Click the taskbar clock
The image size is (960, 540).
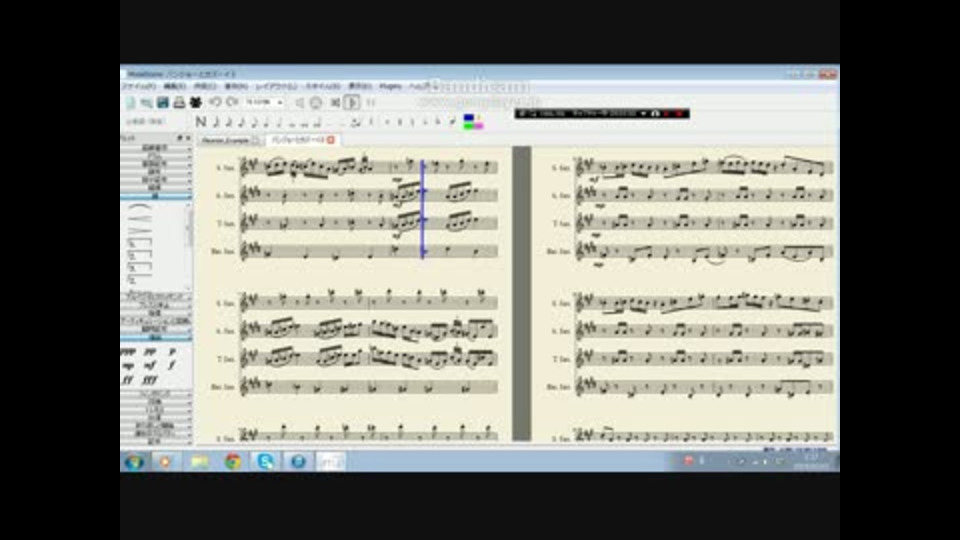(x=812, y=461)
